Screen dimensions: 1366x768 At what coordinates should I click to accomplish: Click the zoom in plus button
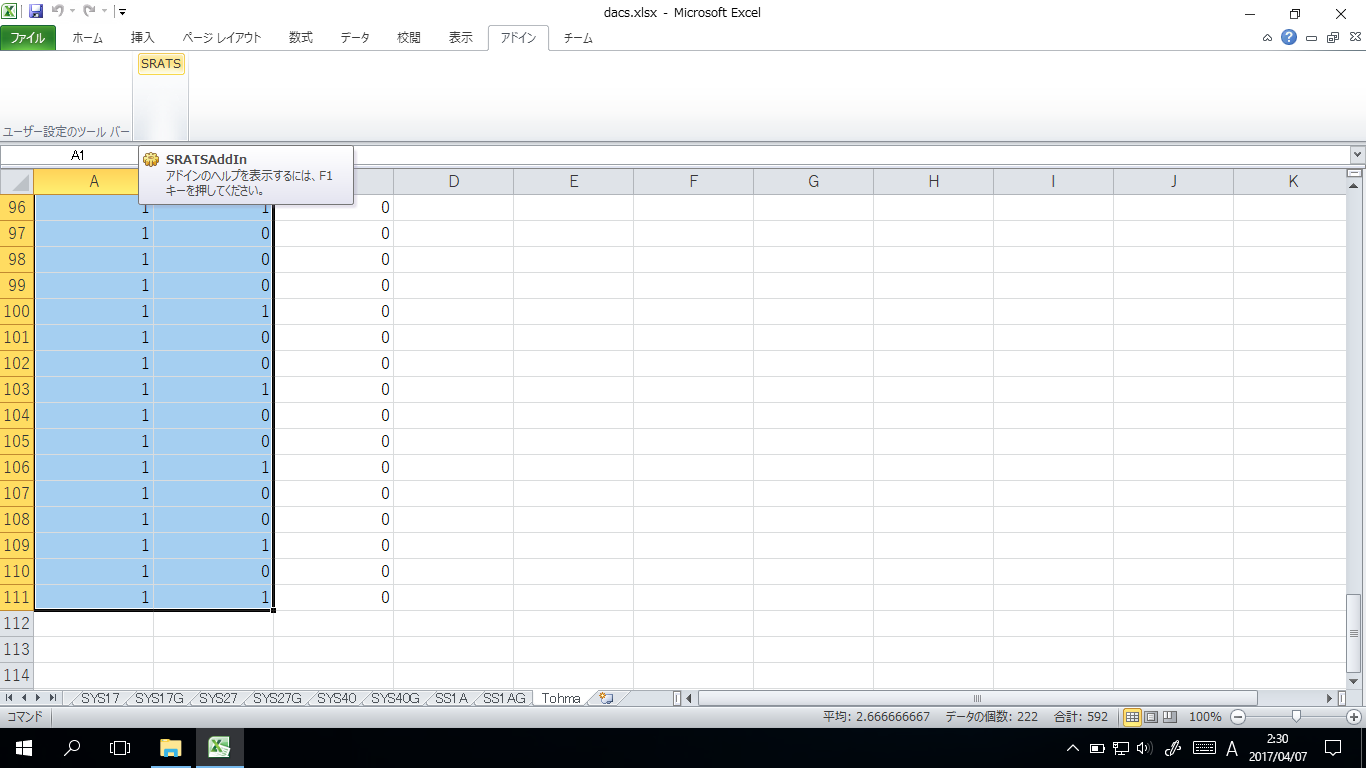pyautogui.click(x=1354, y=717)
